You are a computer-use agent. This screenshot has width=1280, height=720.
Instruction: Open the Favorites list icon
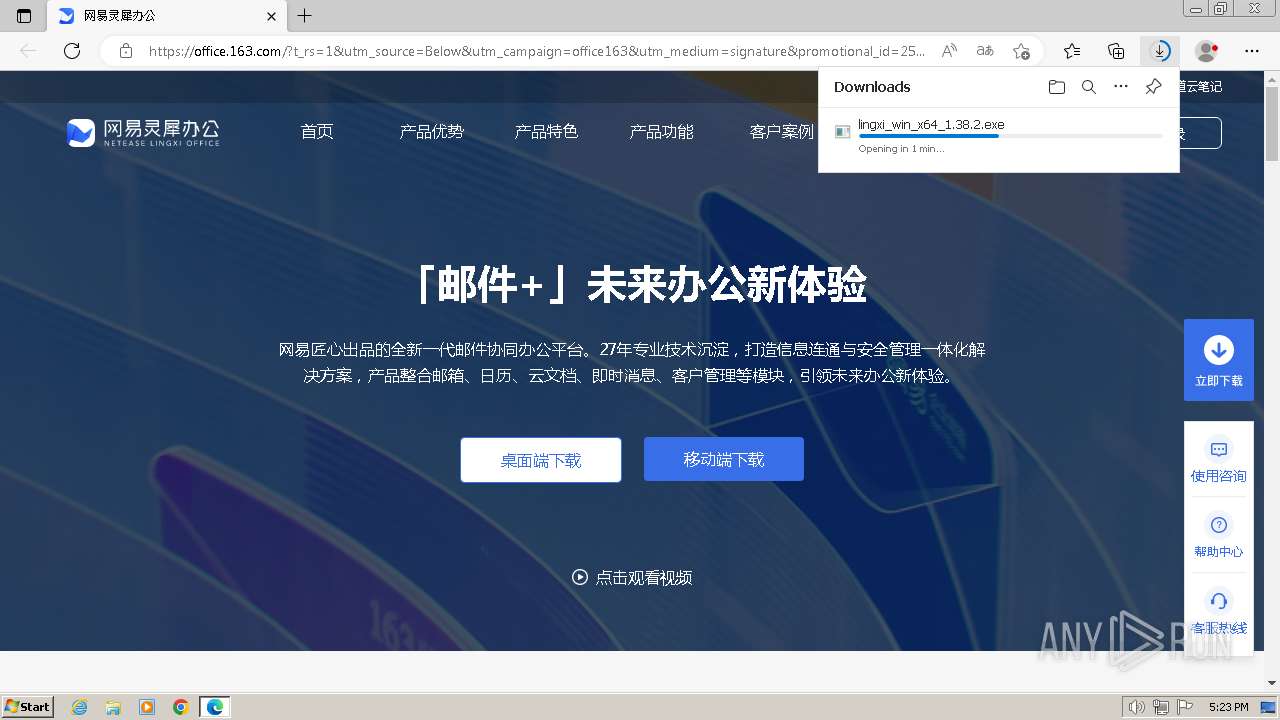pos(1072,51)
